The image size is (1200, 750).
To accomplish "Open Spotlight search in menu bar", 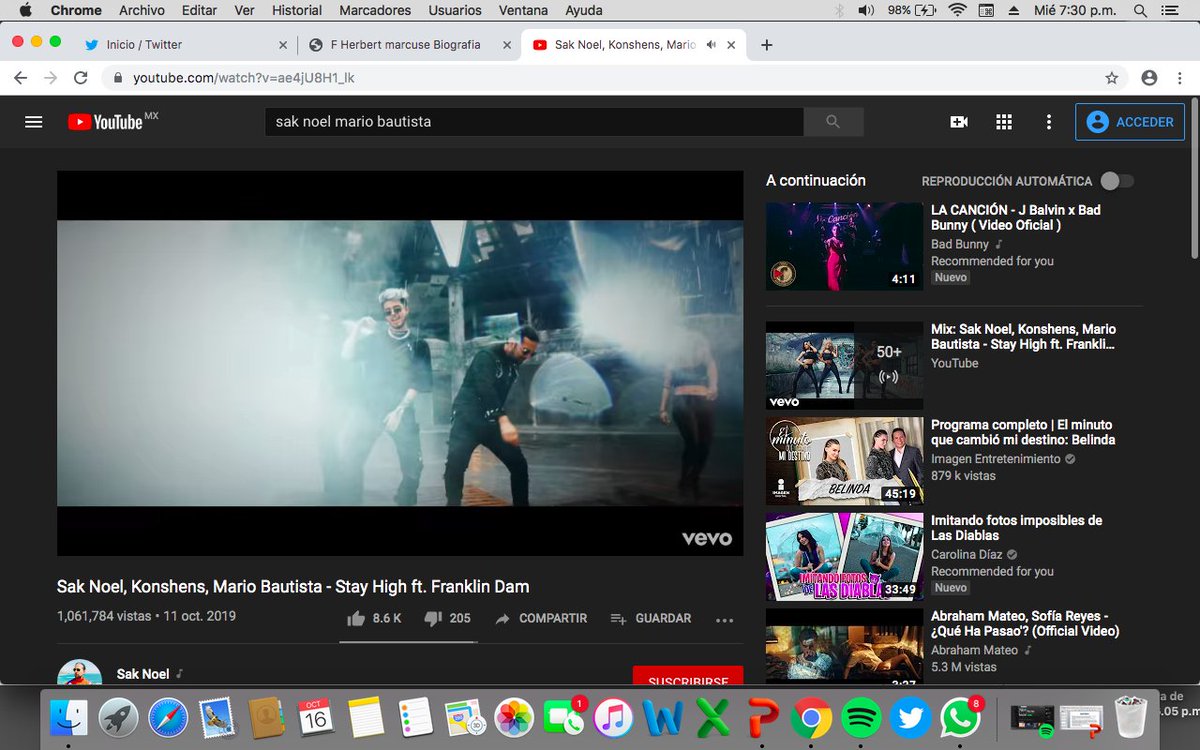I will point(1141,10).
